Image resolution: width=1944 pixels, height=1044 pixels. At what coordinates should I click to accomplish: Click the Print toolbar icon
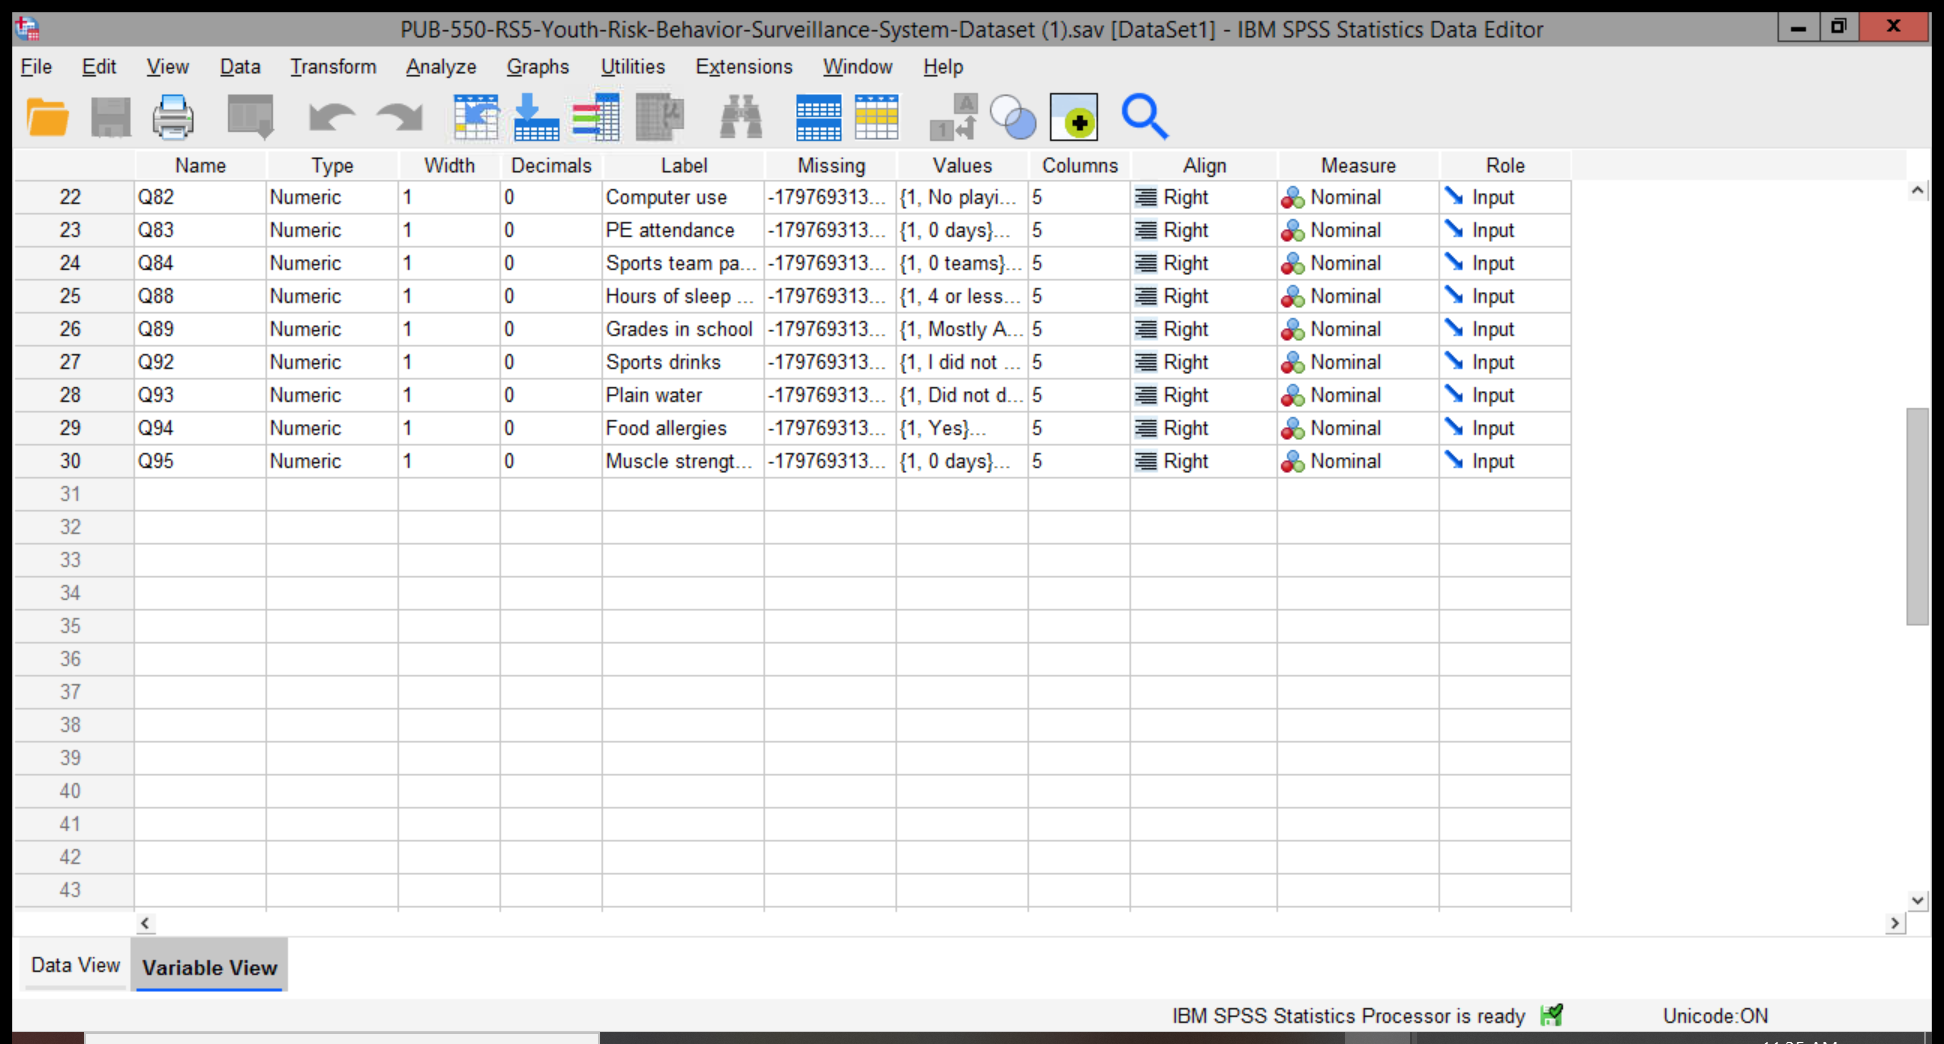pos(173,118)
